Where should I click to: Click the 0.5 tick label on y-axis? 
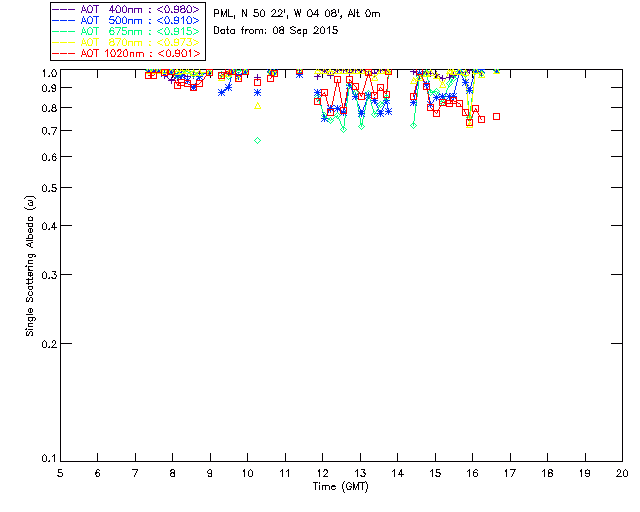(x=46, y=188)
